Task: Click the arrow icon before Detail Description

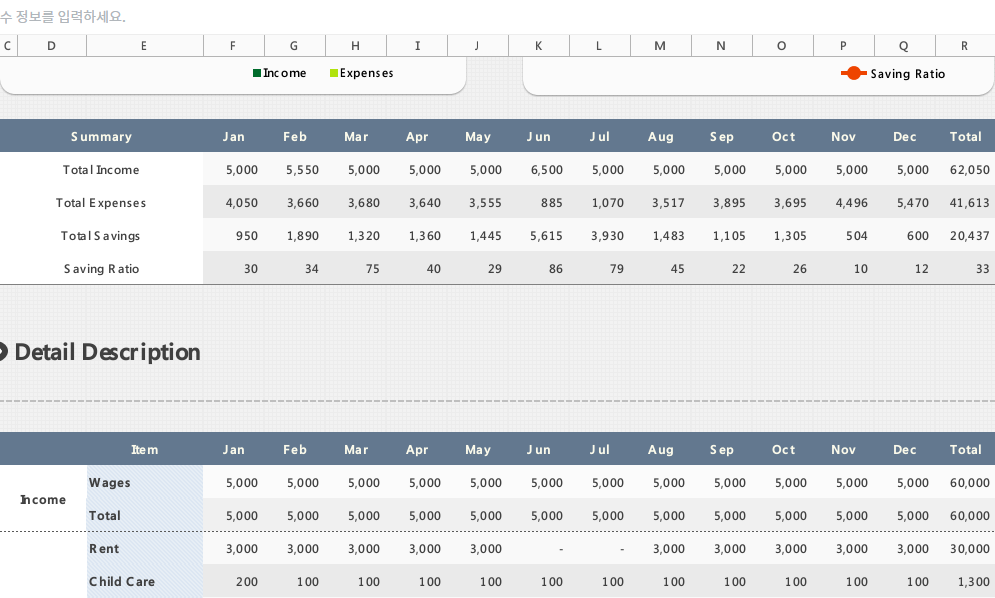Action: pyautogui.click(x=3, y=352)
